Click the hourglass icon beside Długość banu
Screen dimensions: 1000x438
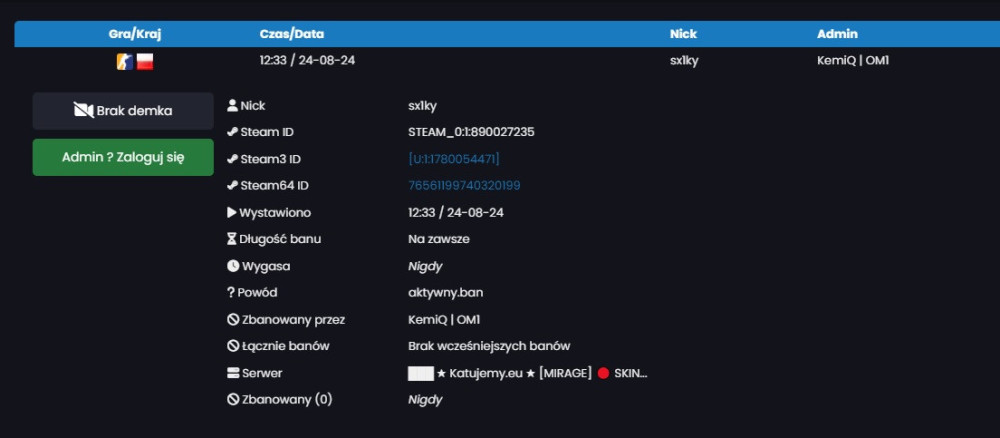(232, 239)
